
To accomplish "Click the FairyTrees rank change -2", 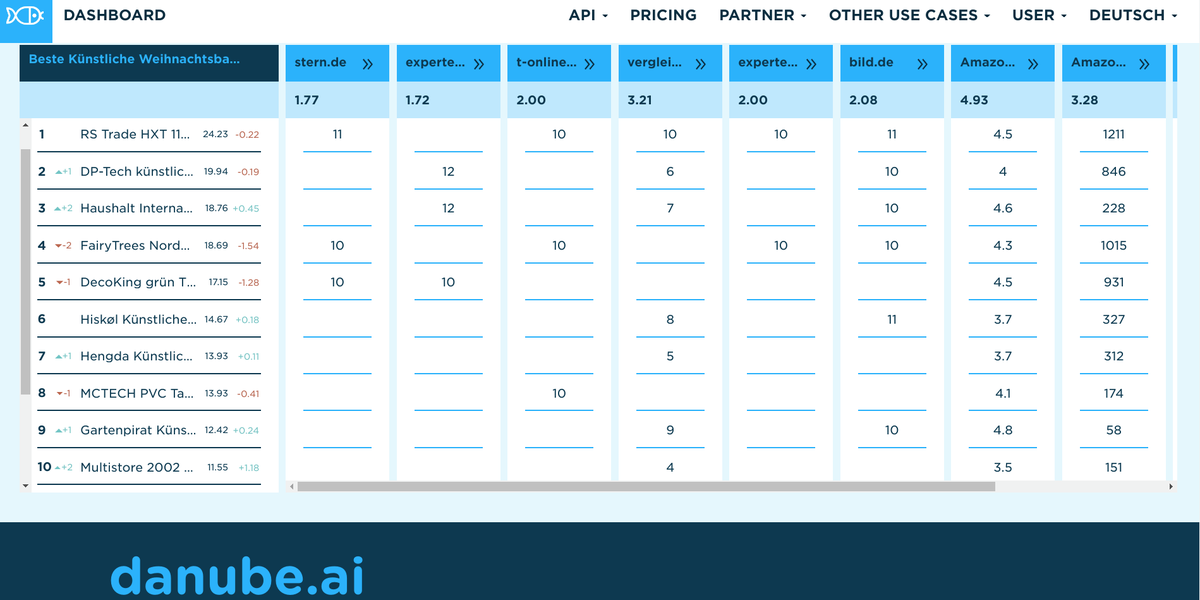I will click(63, 245).
